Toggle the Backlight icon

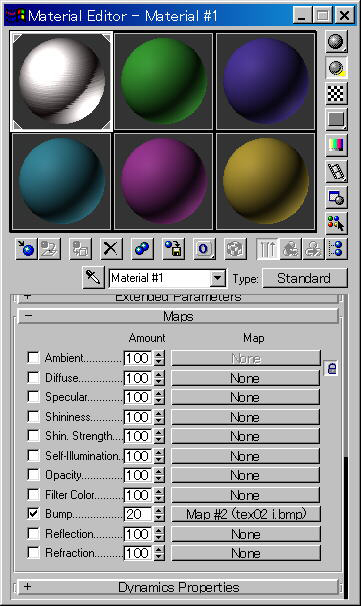336,68
